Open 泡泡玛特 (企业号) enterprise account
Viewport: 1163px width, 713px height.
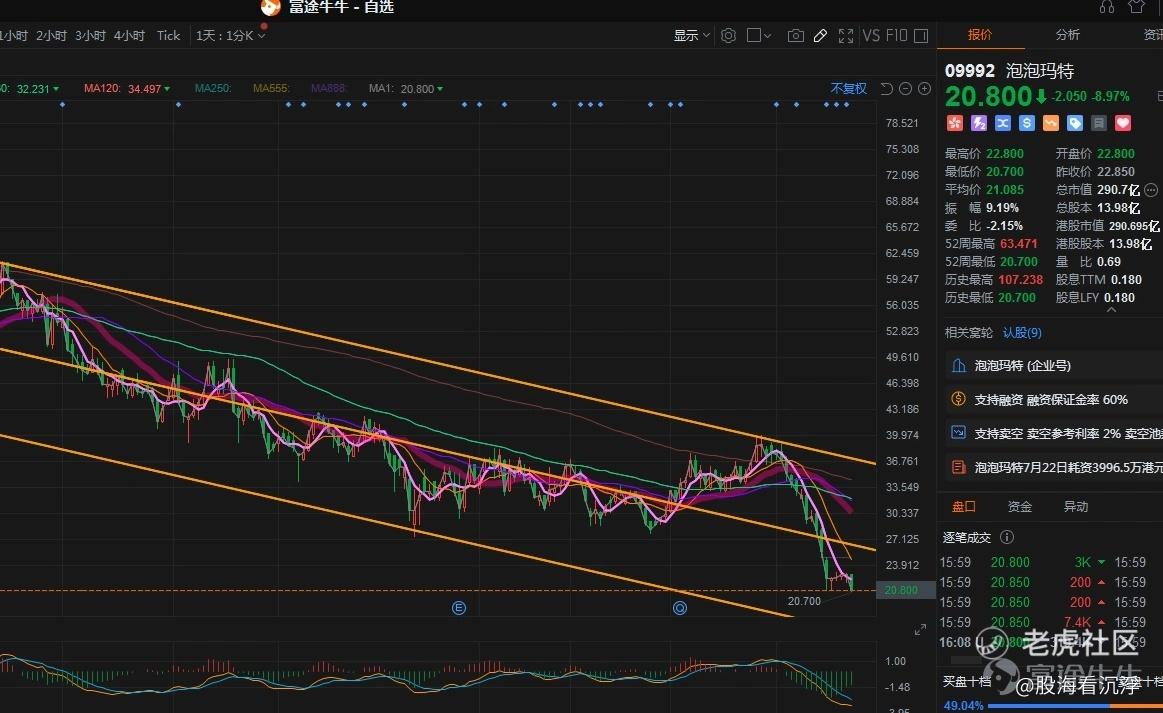point(1053,365)
